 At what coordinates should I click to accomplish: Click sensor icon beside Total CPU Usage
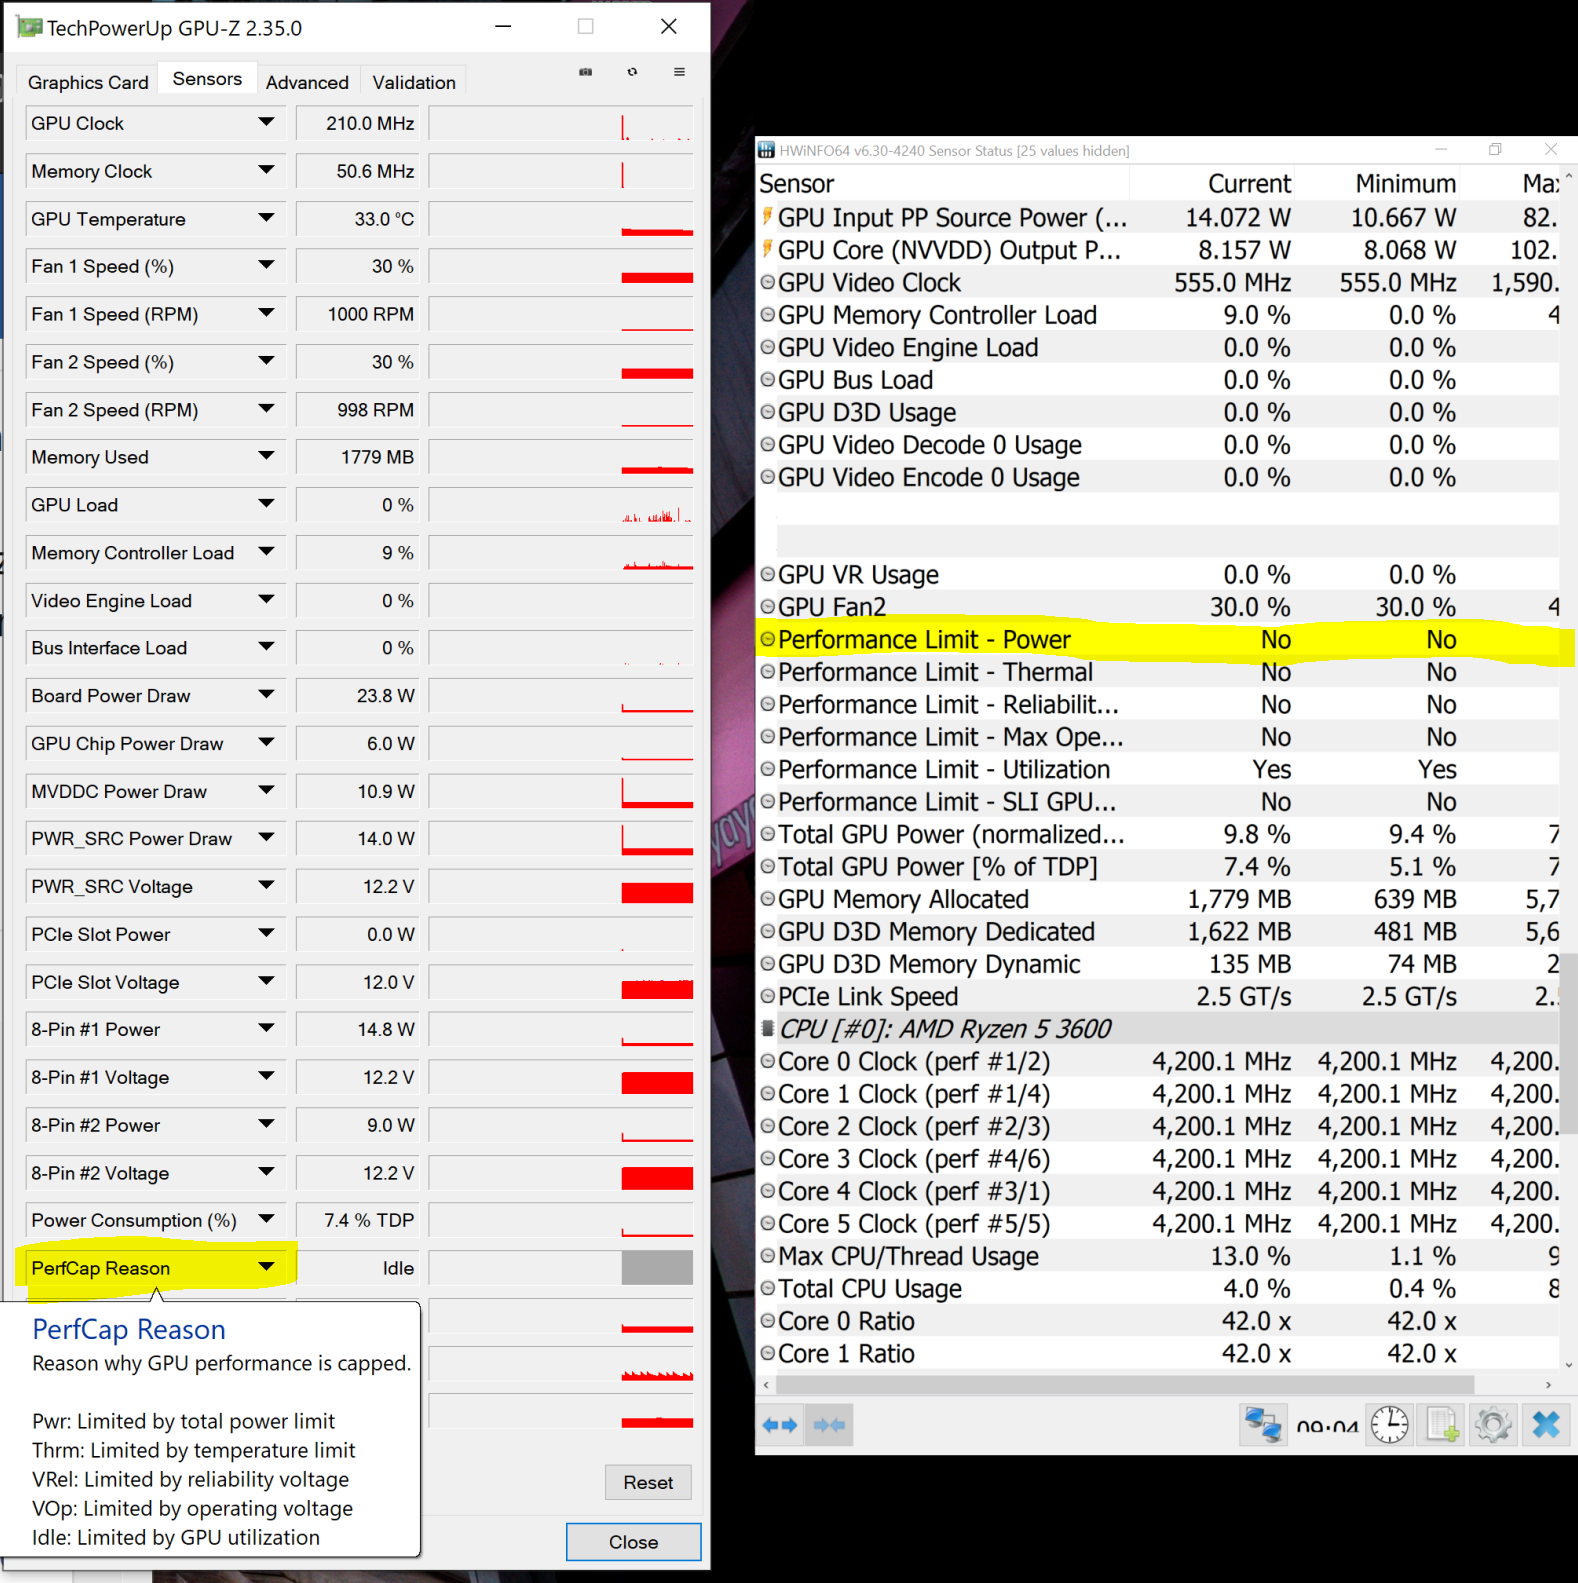click(x=767, y=1288)
